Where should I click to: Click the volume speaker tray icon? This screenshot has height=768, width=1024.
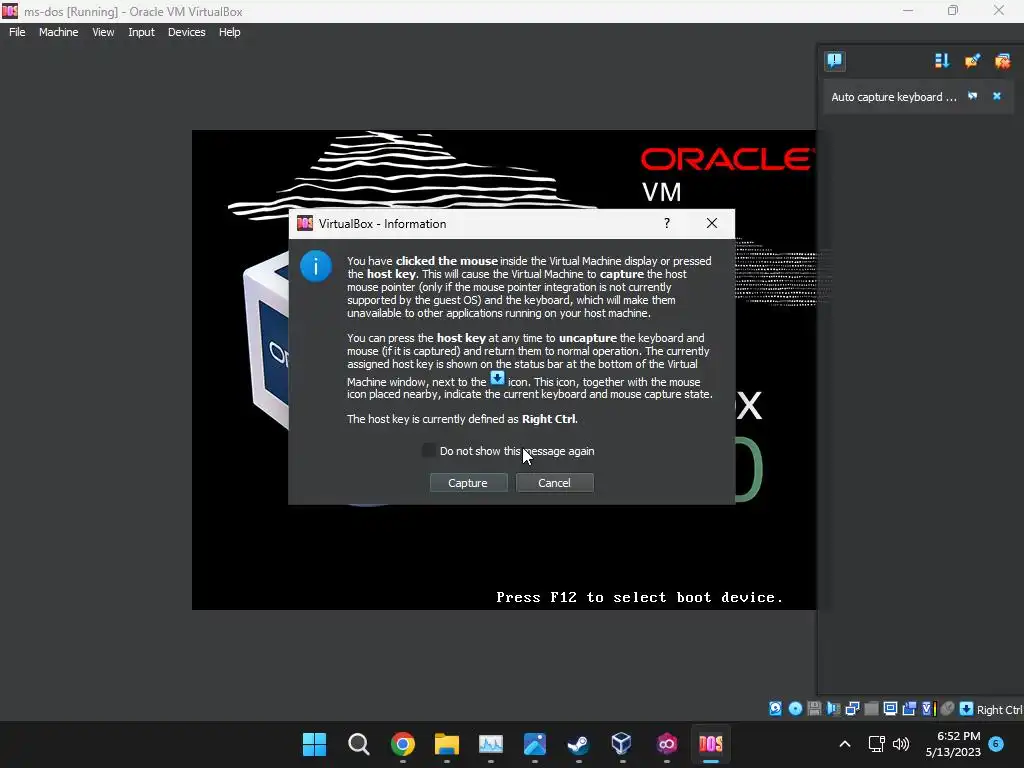click(901, 744)
